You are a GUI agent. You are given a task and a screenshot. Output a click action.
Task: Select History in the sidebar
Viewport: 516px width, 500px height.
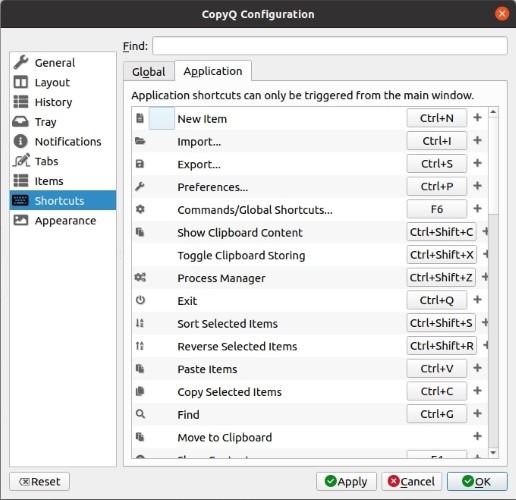coord(63,102)
